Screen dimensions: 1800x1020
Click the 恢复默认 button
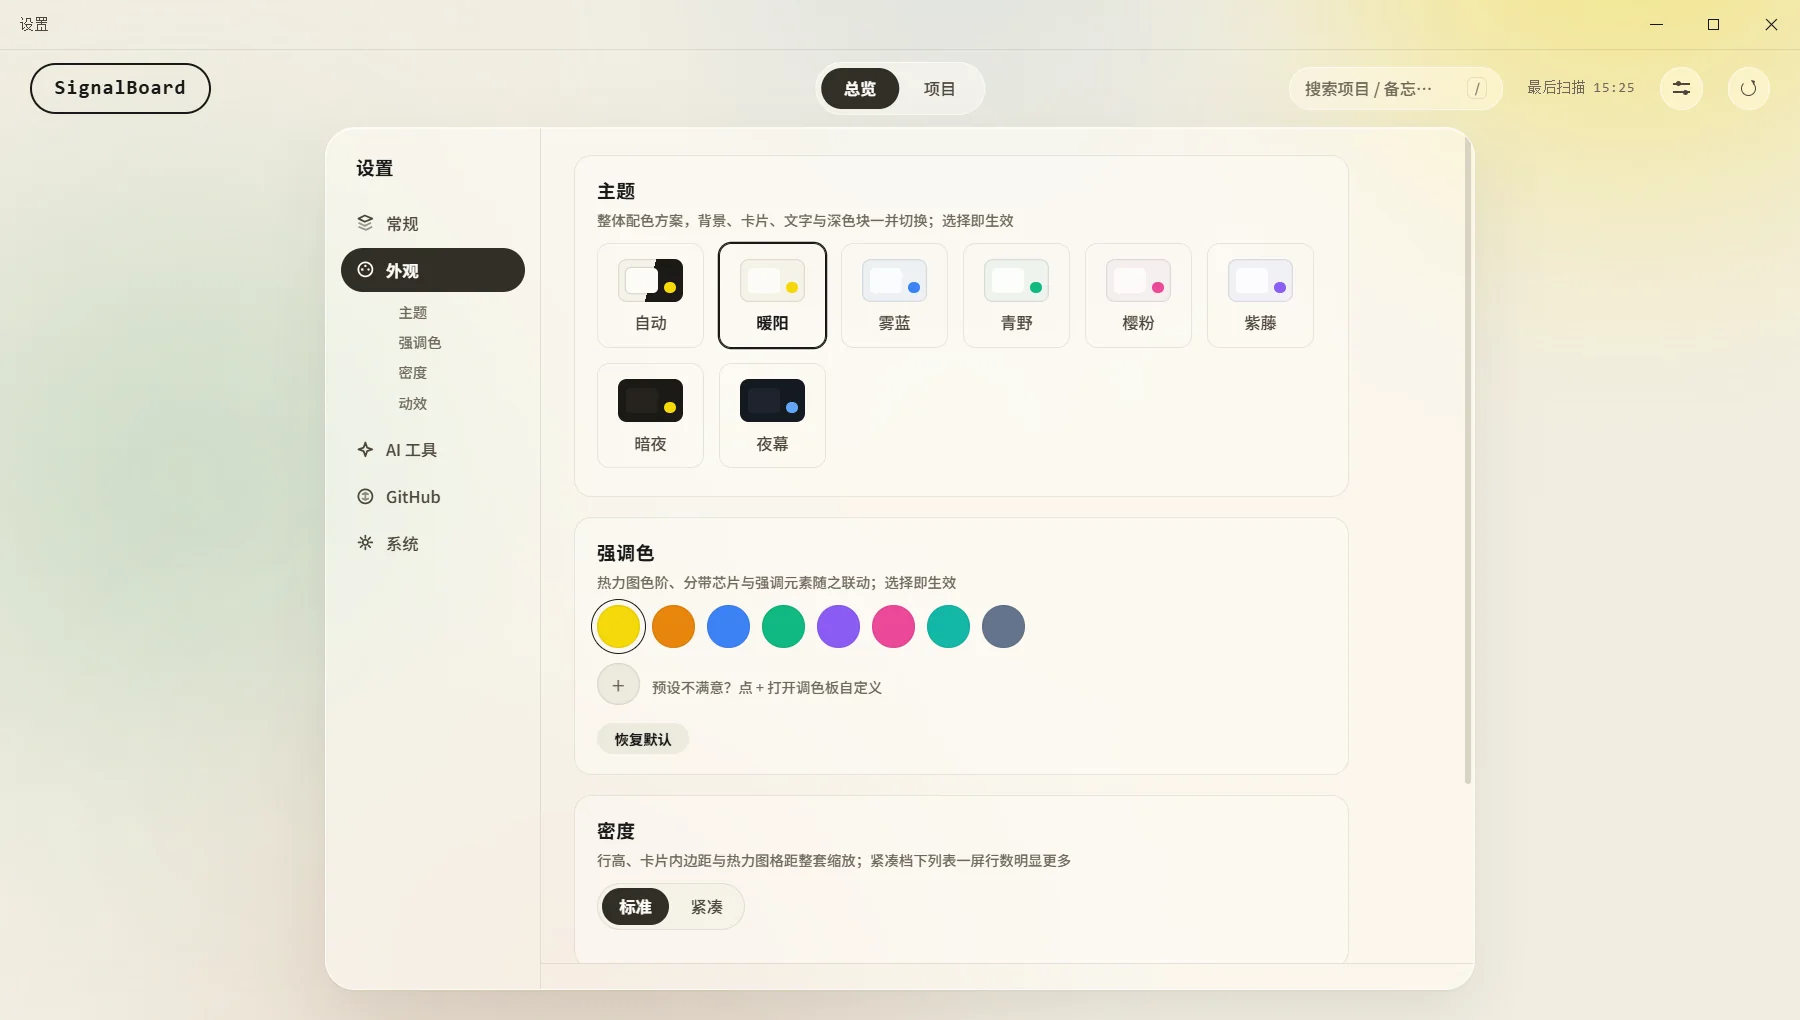click(643, 739)
